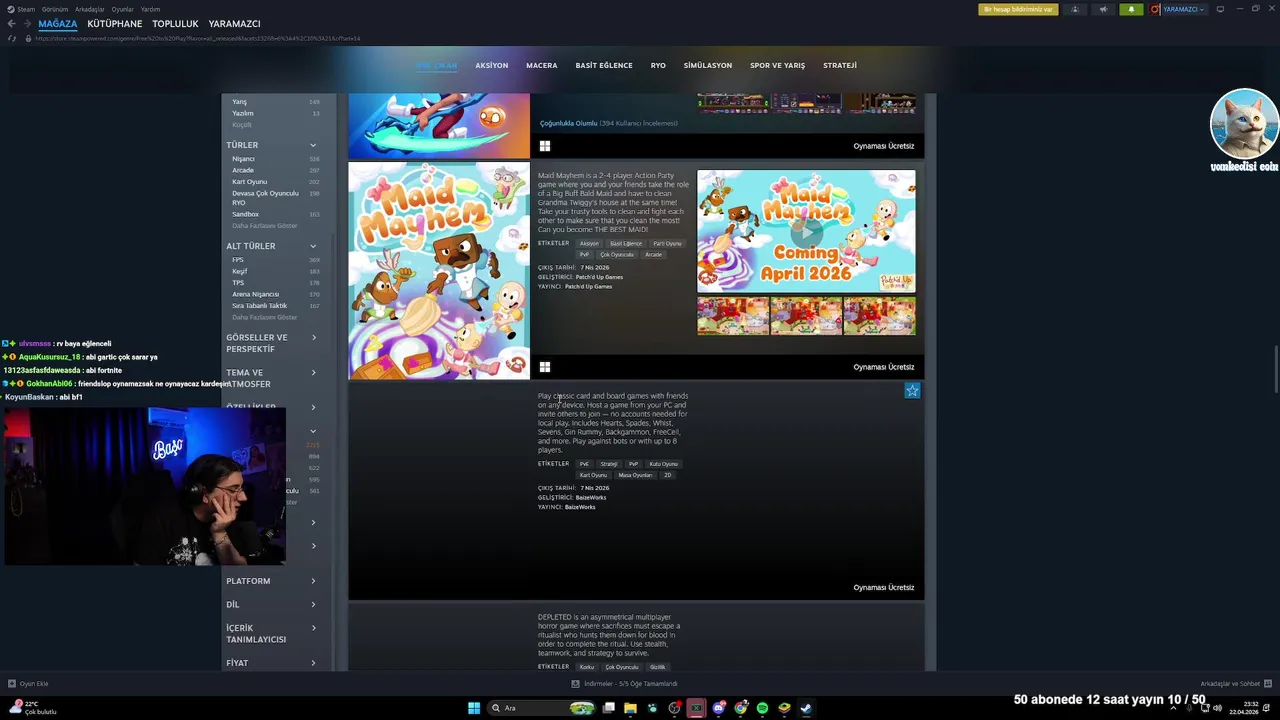
Task: Filter by the Kart Oyunu genre
Action: point(250,182)
